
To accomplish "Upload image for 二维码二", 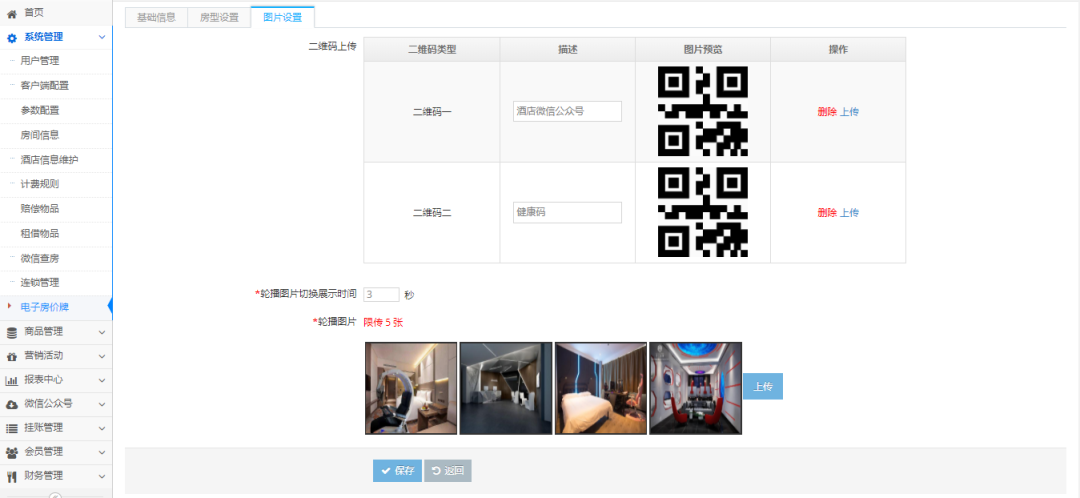I will tap(849, 213).
